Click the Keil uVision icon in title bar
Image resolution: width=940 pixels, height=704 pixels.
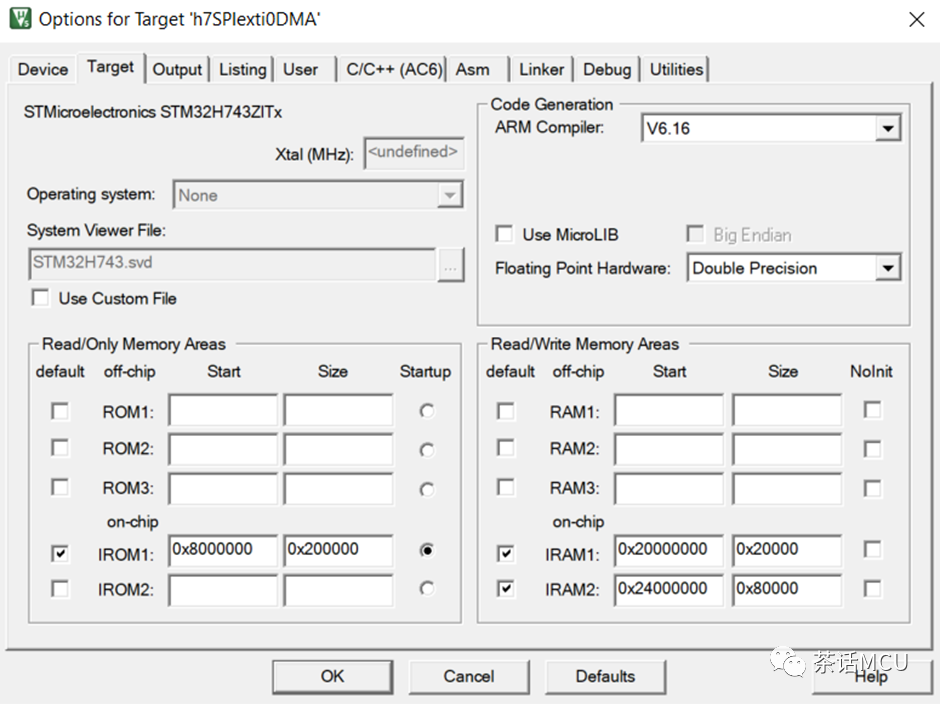[20, 19]
